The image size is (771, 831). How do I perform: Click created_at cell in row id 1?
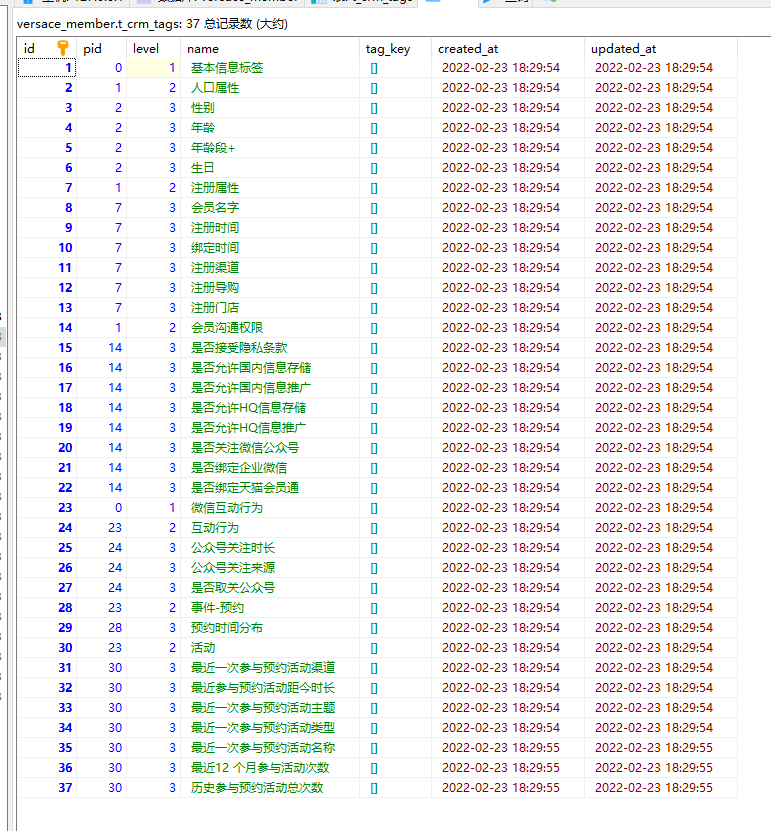(x=508, y=68)
